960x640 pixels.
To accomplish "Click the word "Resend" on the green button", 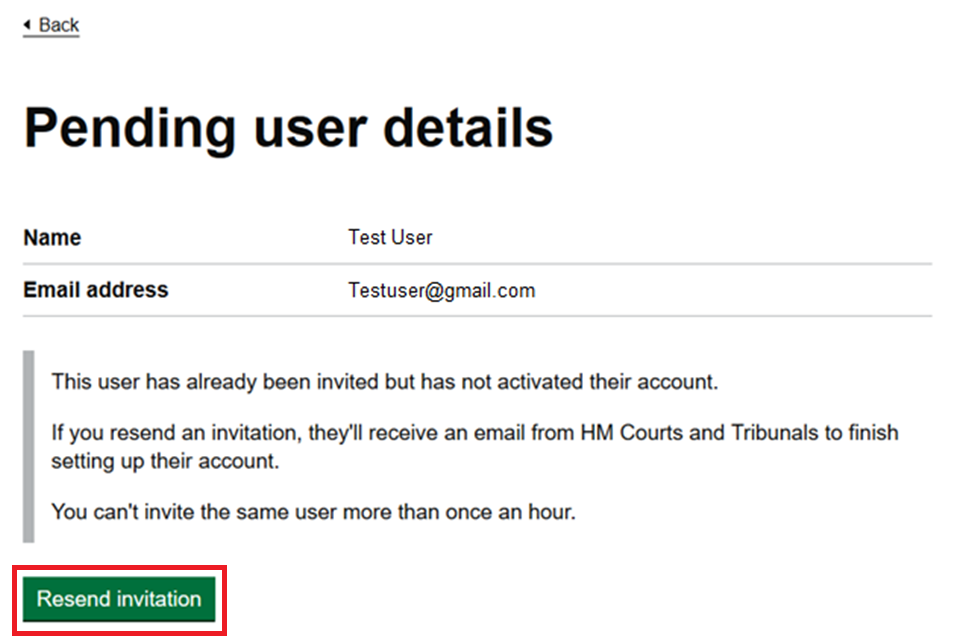I will (x=74, y=599).
